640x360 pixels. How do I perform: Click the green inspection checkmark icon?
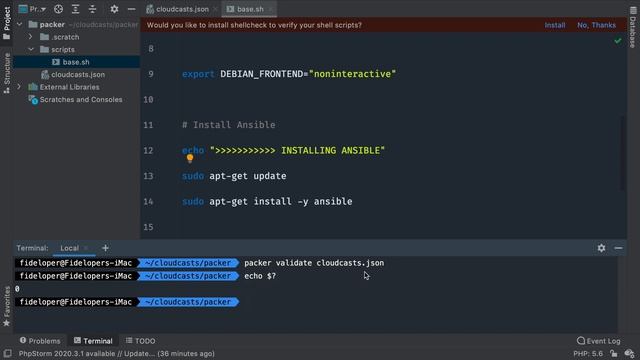[x=618, y=41]
